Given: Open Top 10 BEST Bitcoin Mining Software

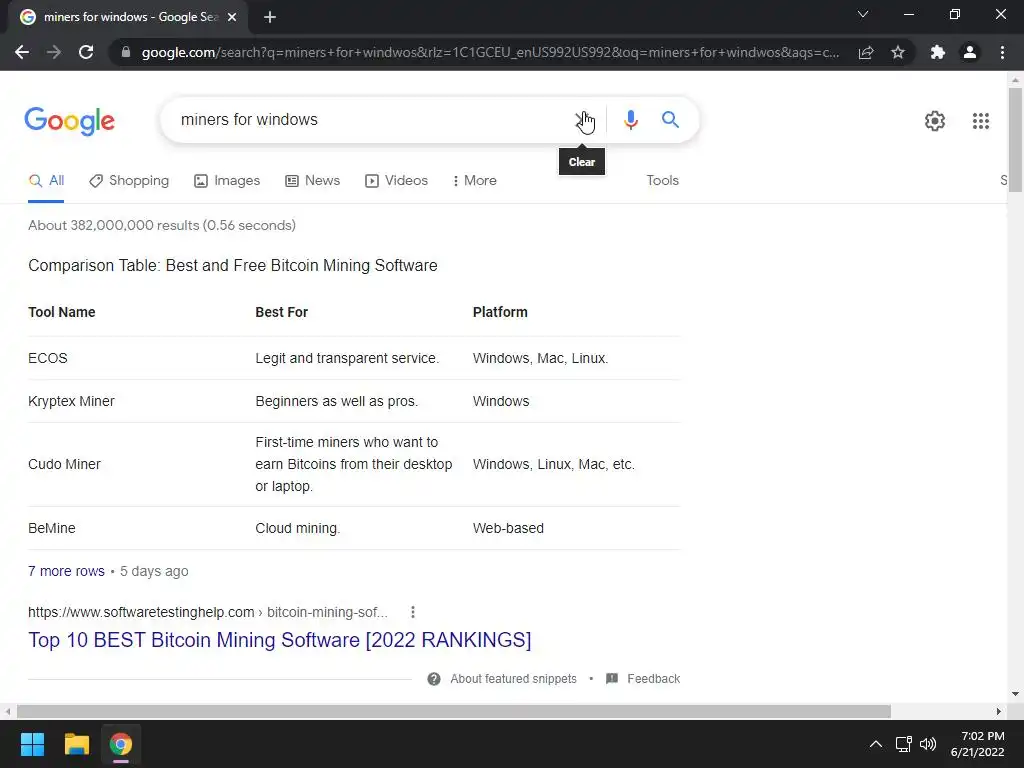Looking at the screenshot, I should pyautogui.click(x=280, y=640).
